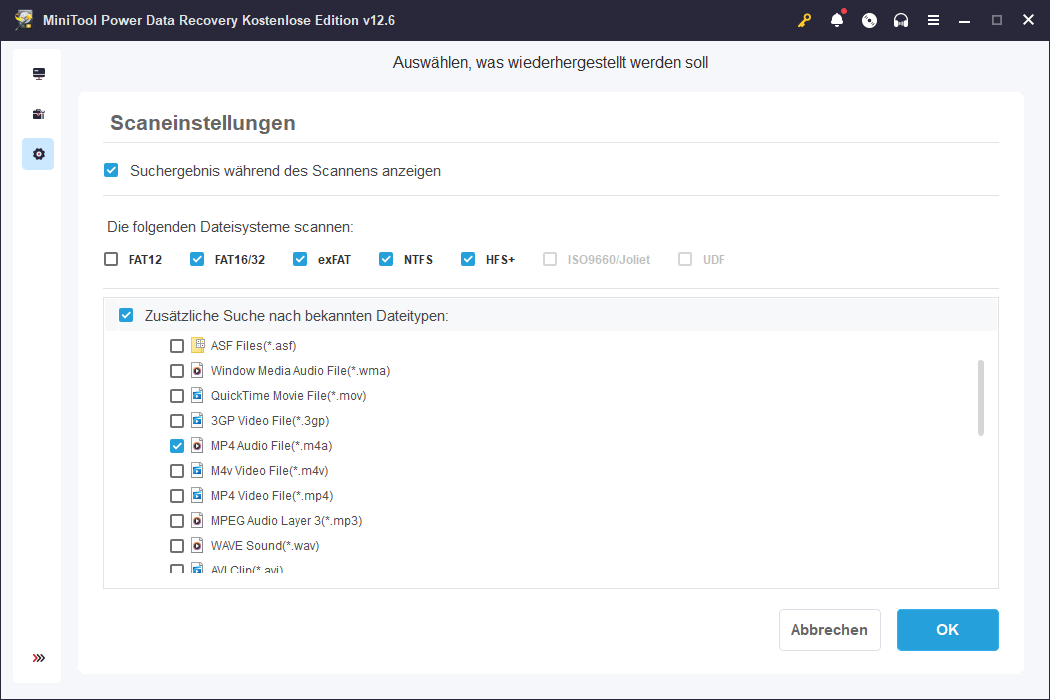The width and height of the screenshot is (1050, 700).
Task: Click the UDF checkbox
Action: 685,259
